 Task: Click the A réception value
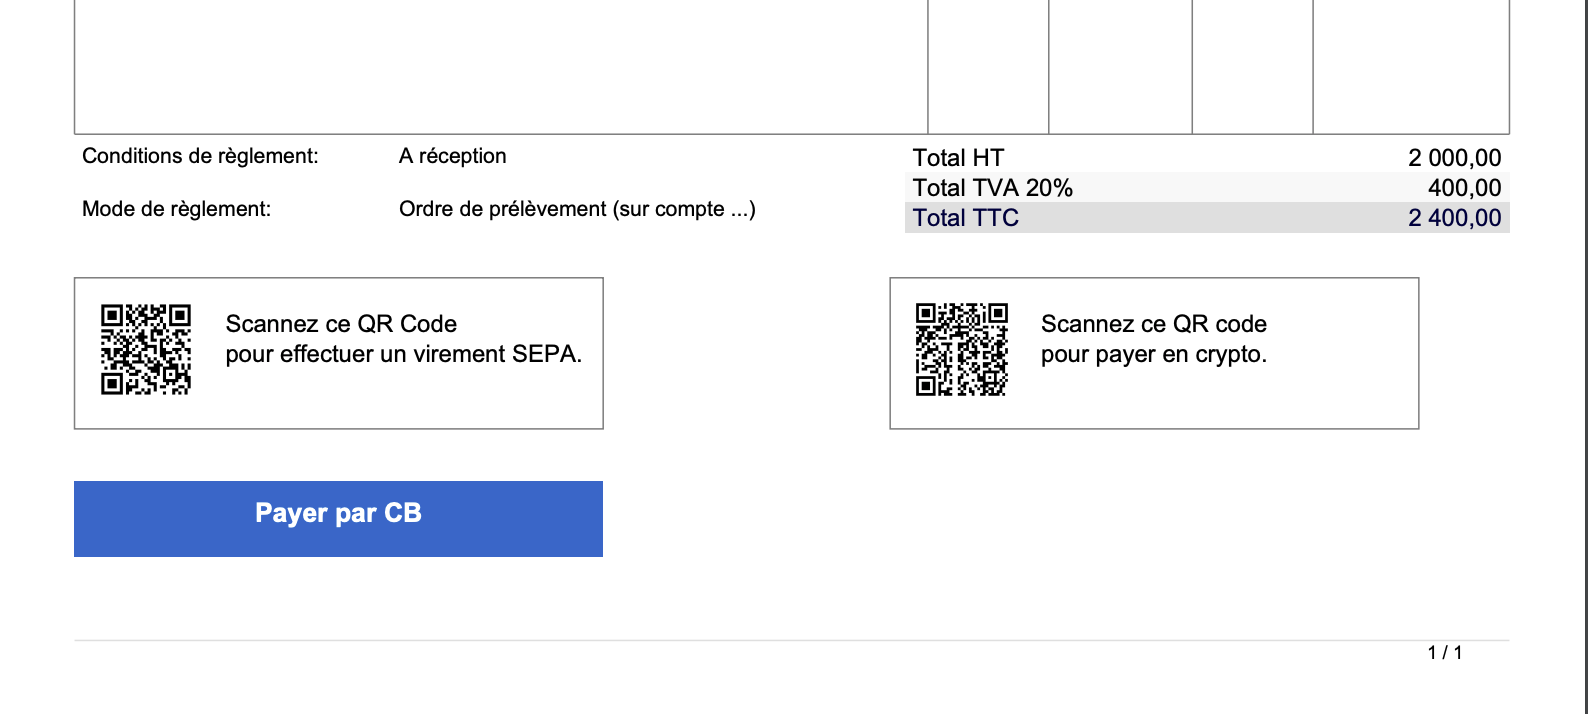click(x=453, y=156)
